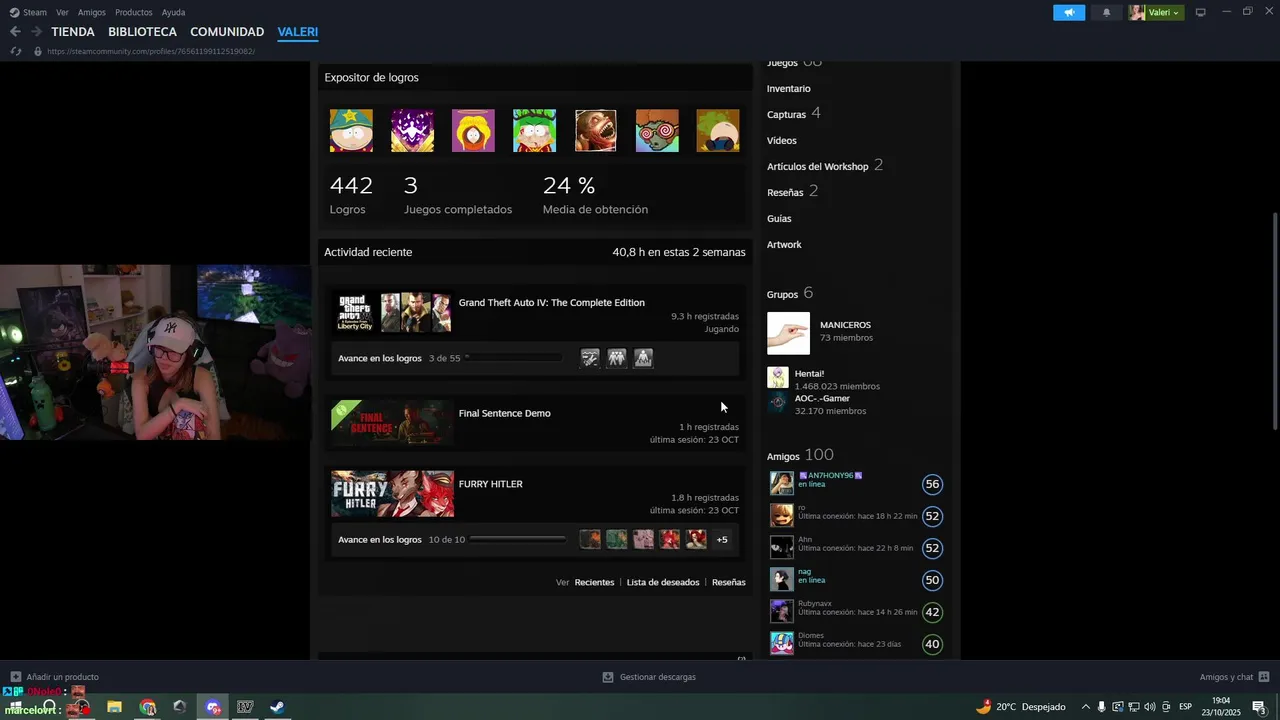This screenshot has height=720, width=1280.
Task: Open the Artwork sidebar link
Action: point(784,245)
